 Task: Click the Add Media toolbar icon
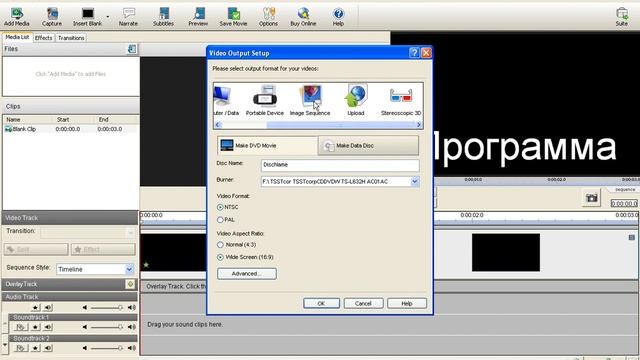click(17, 17)
